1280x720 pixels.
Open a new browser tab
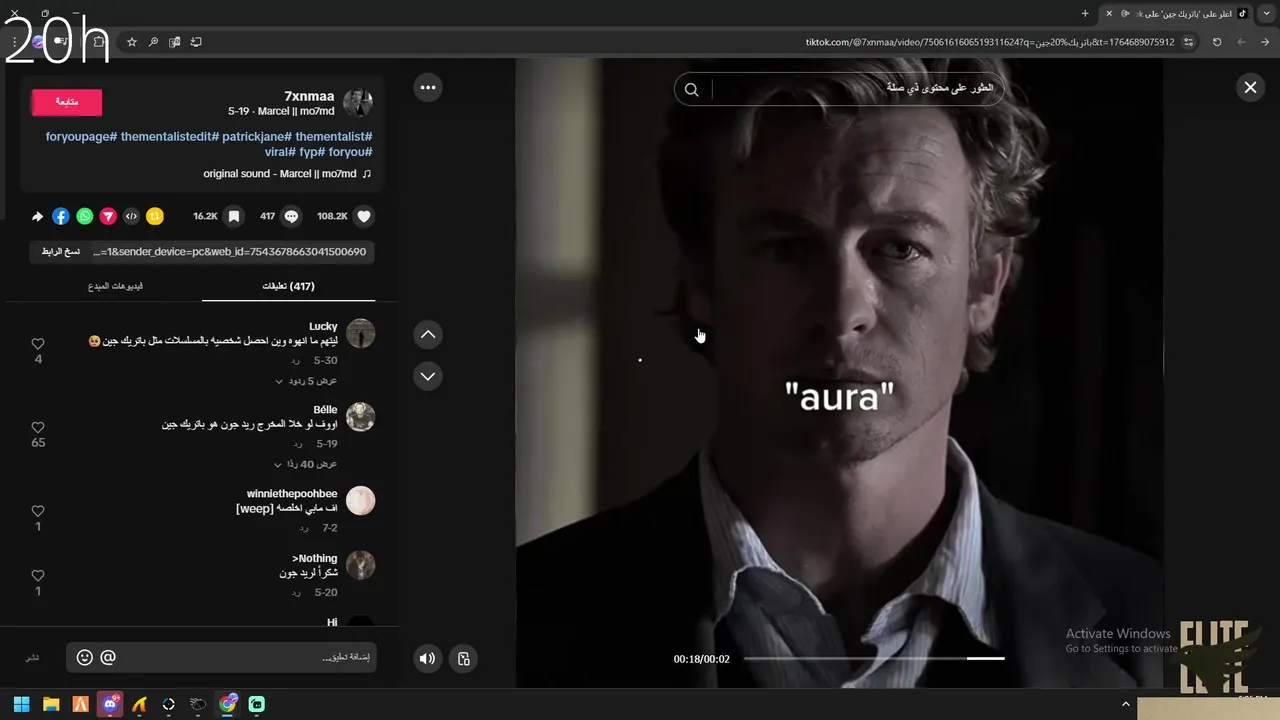coord(1085,13)
